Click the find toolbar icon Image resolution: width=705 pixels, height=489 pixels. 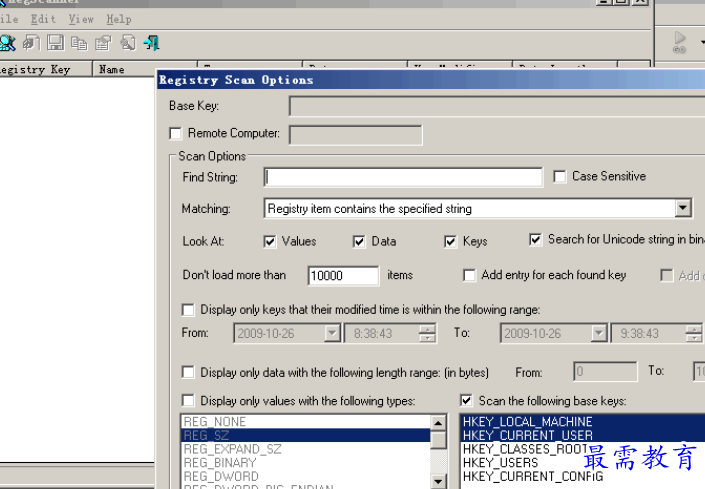click(x=128, y=43)
